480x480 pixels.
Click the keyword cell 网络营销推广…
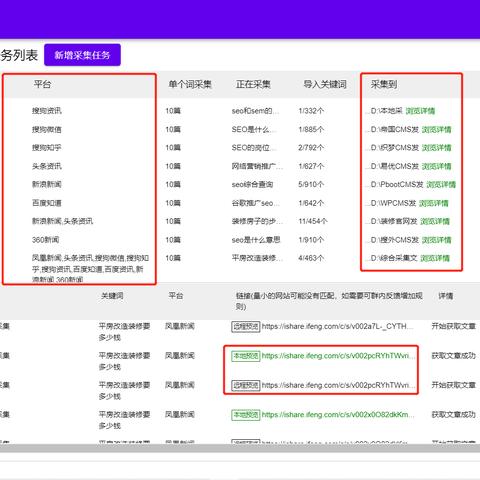257,166
